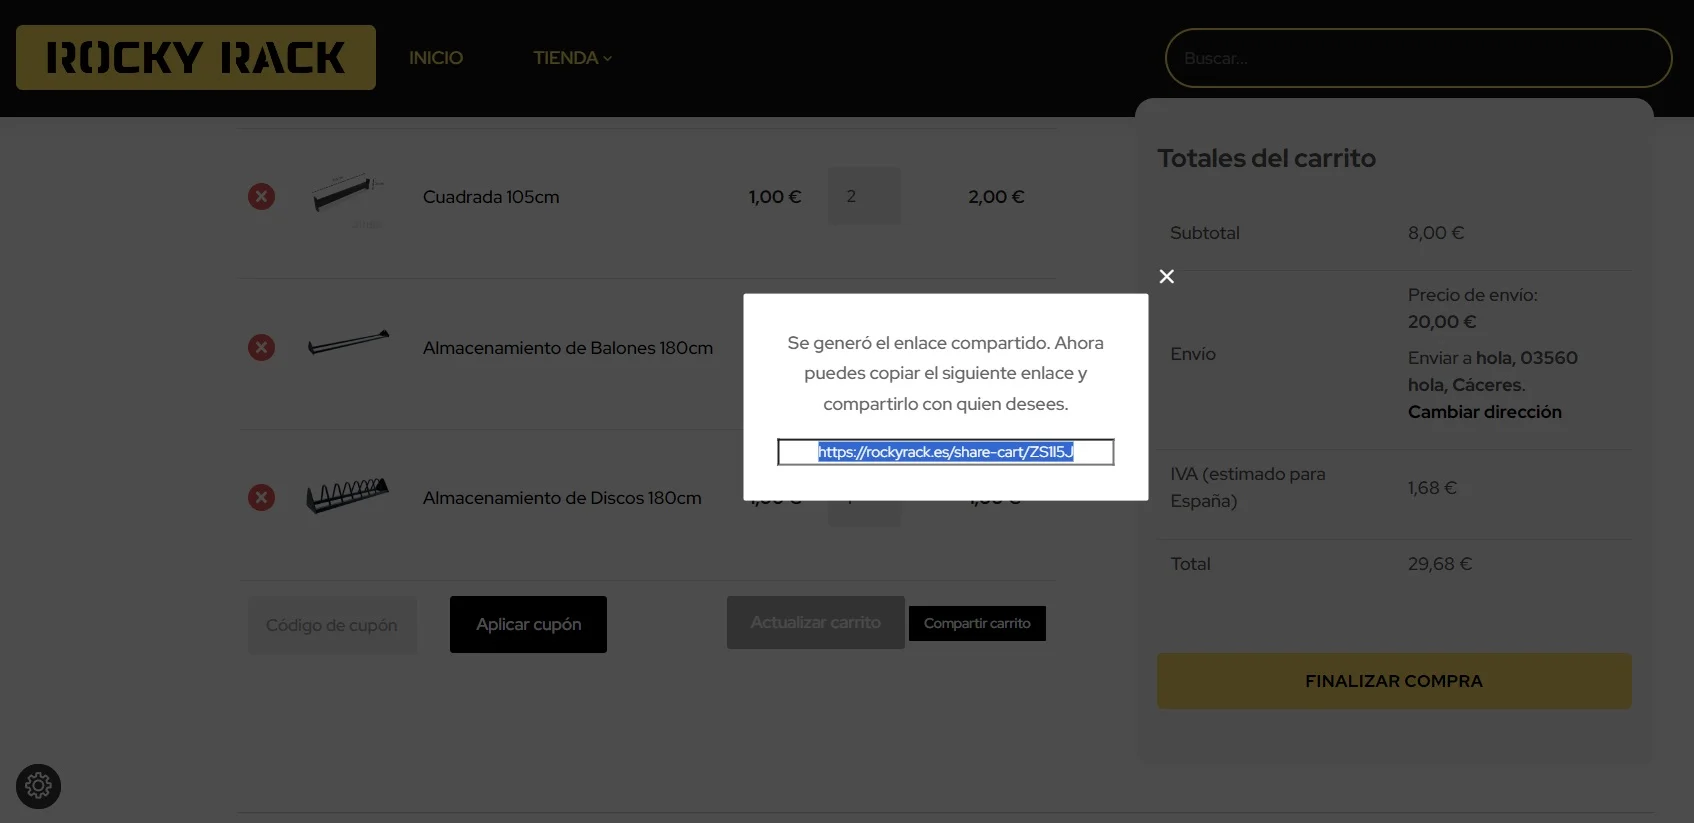
Task: Expand the TIENDA dropdown menu
Action: click(x=572, y=58)
